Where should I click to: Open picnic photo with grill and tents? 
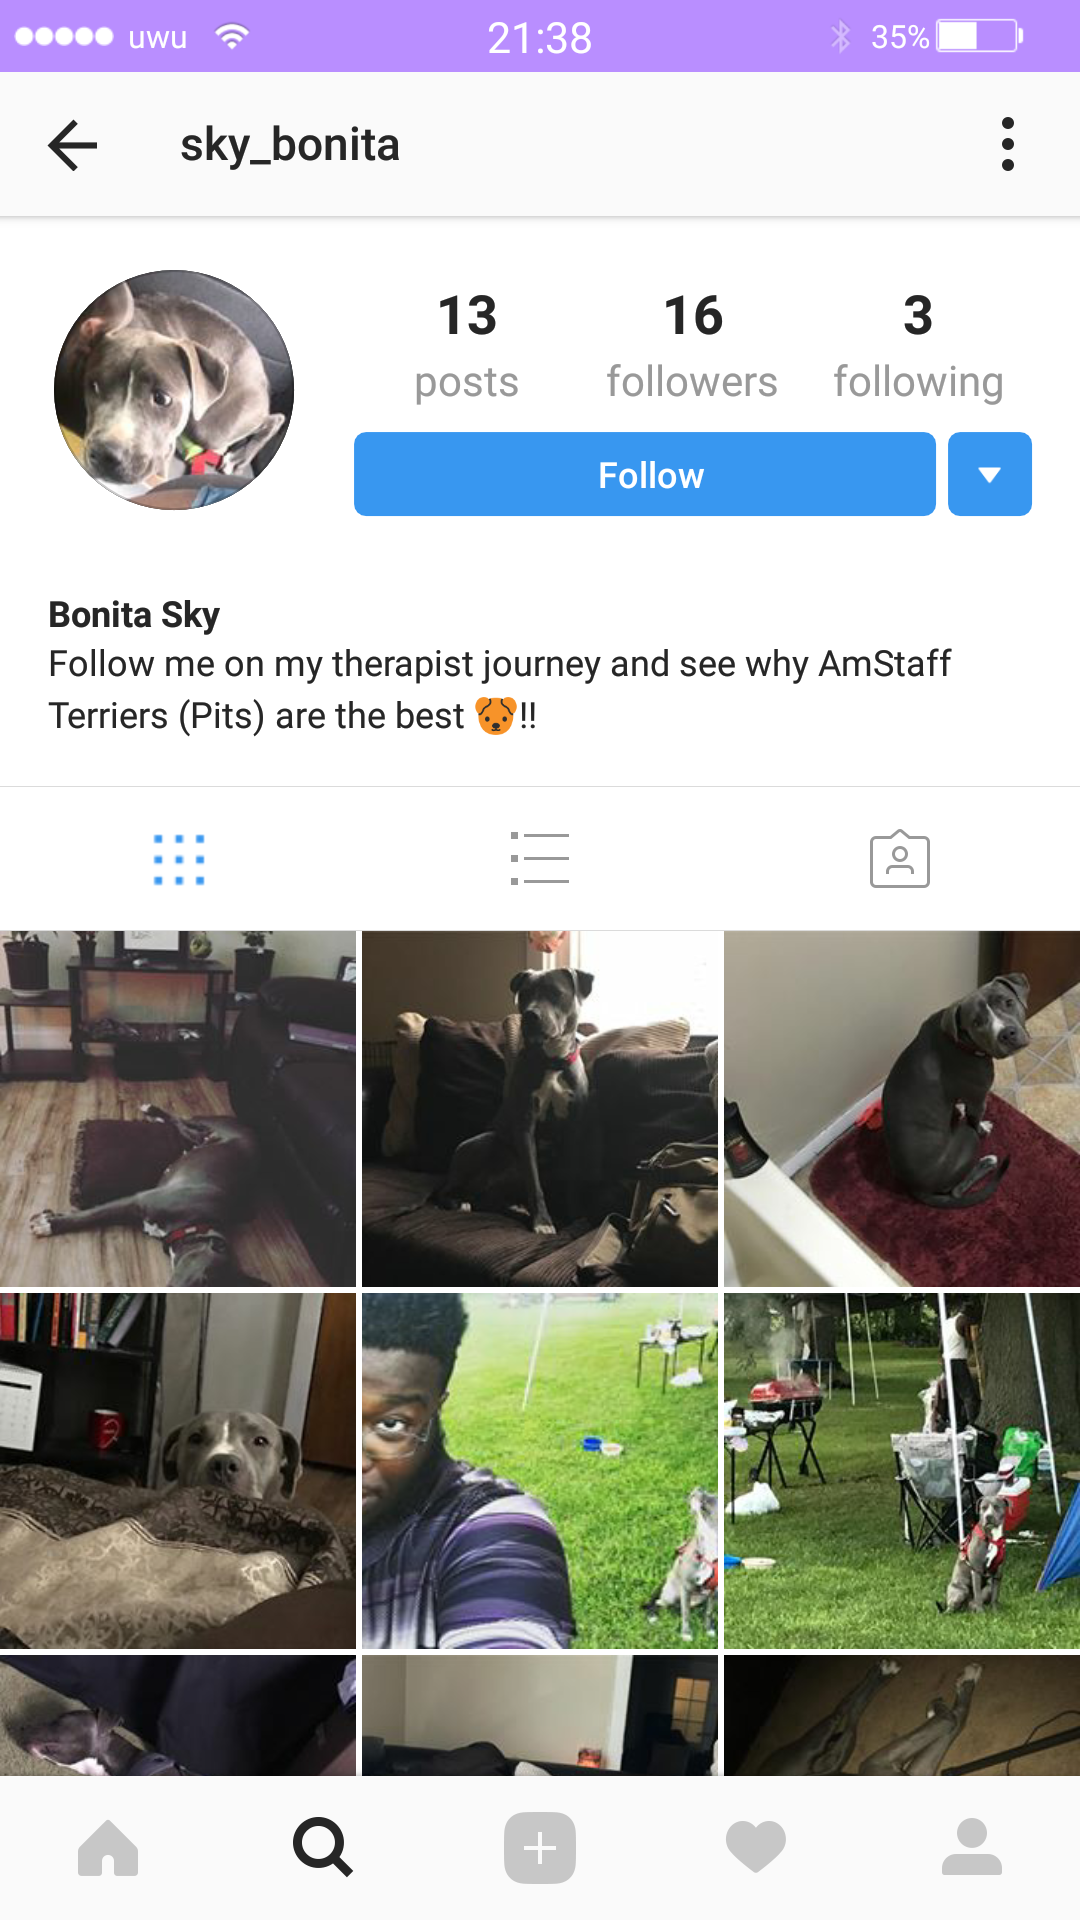point(902,1471)
